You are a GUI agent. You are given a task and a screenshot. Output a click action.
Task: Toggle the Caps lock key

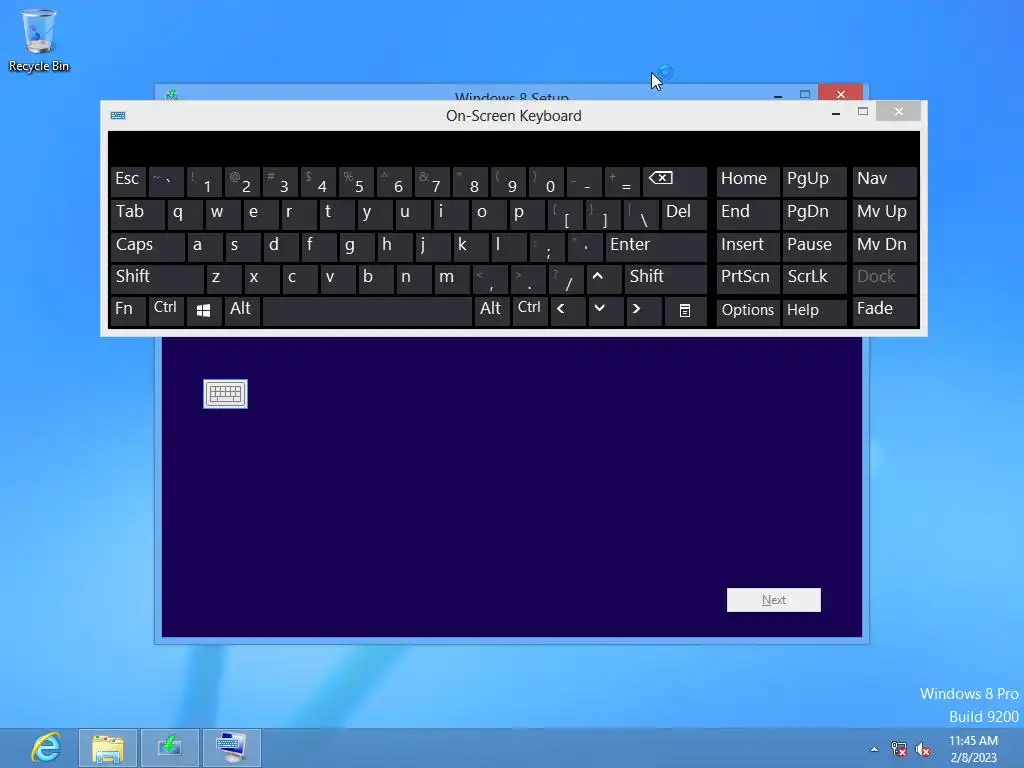tap(148, 246)
